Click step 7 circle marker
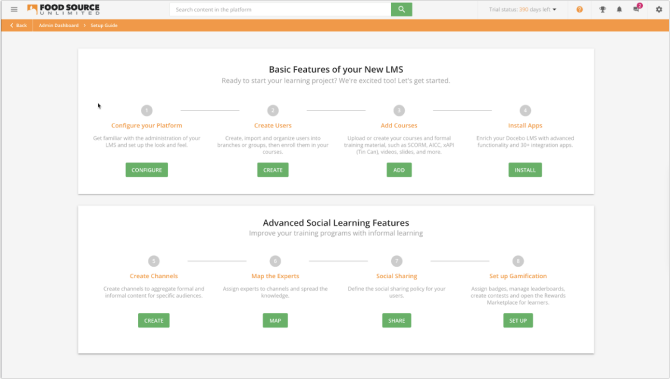Screen dimensions: 670x379 (397, 261)
